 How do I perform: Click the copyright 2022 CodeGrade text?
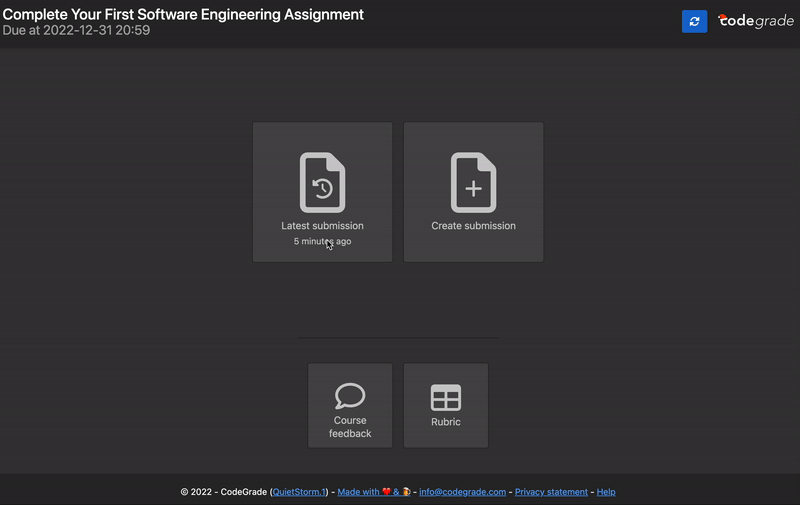click(x=223, y=492)
